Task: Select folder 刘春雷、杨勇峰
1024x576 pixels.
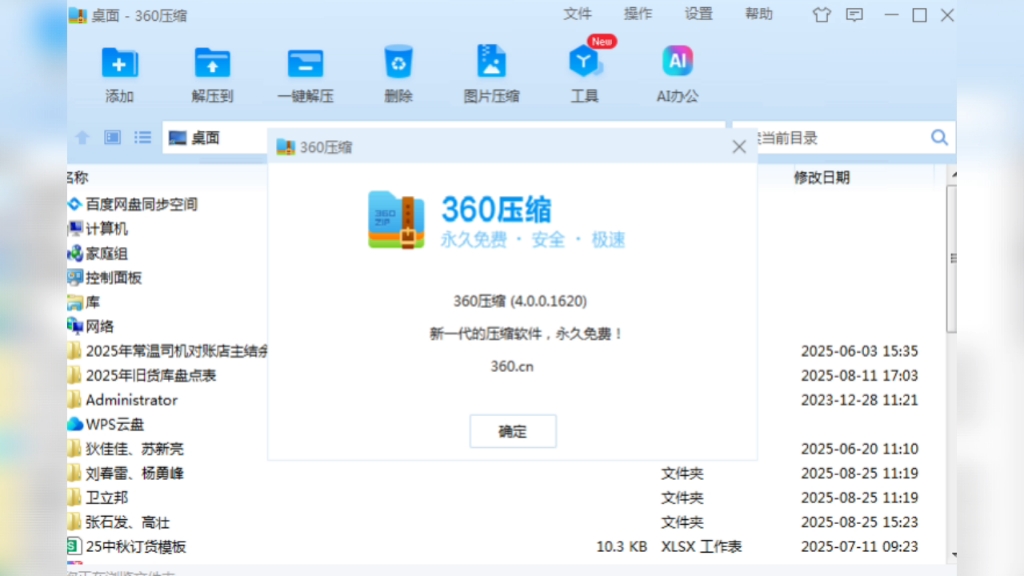Action: point(135,473)
